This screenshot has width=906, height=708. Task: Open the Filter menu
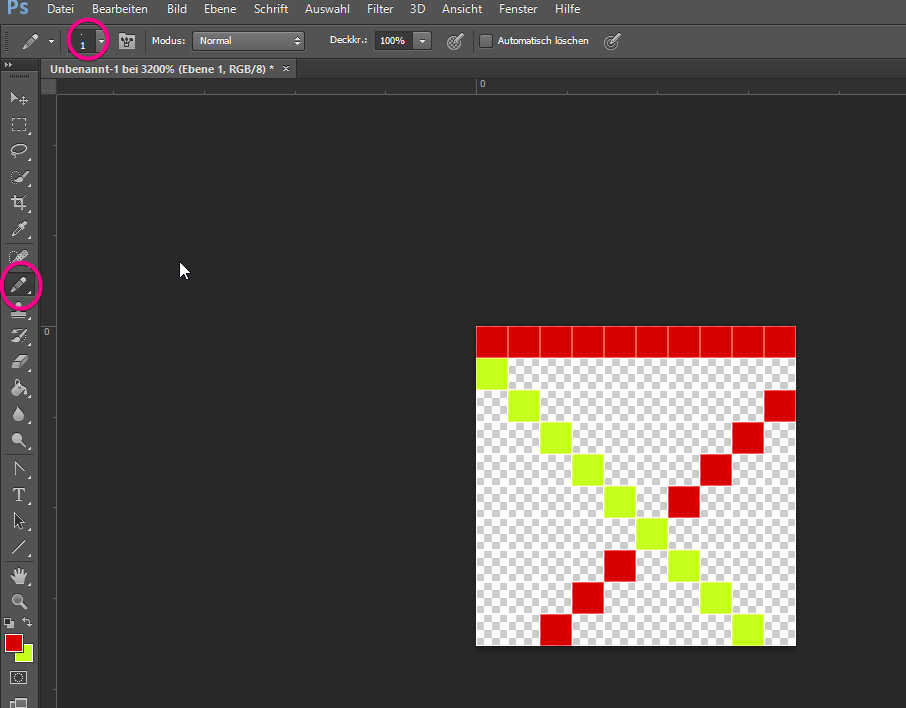pyautogui.click(x=380, y=9)
